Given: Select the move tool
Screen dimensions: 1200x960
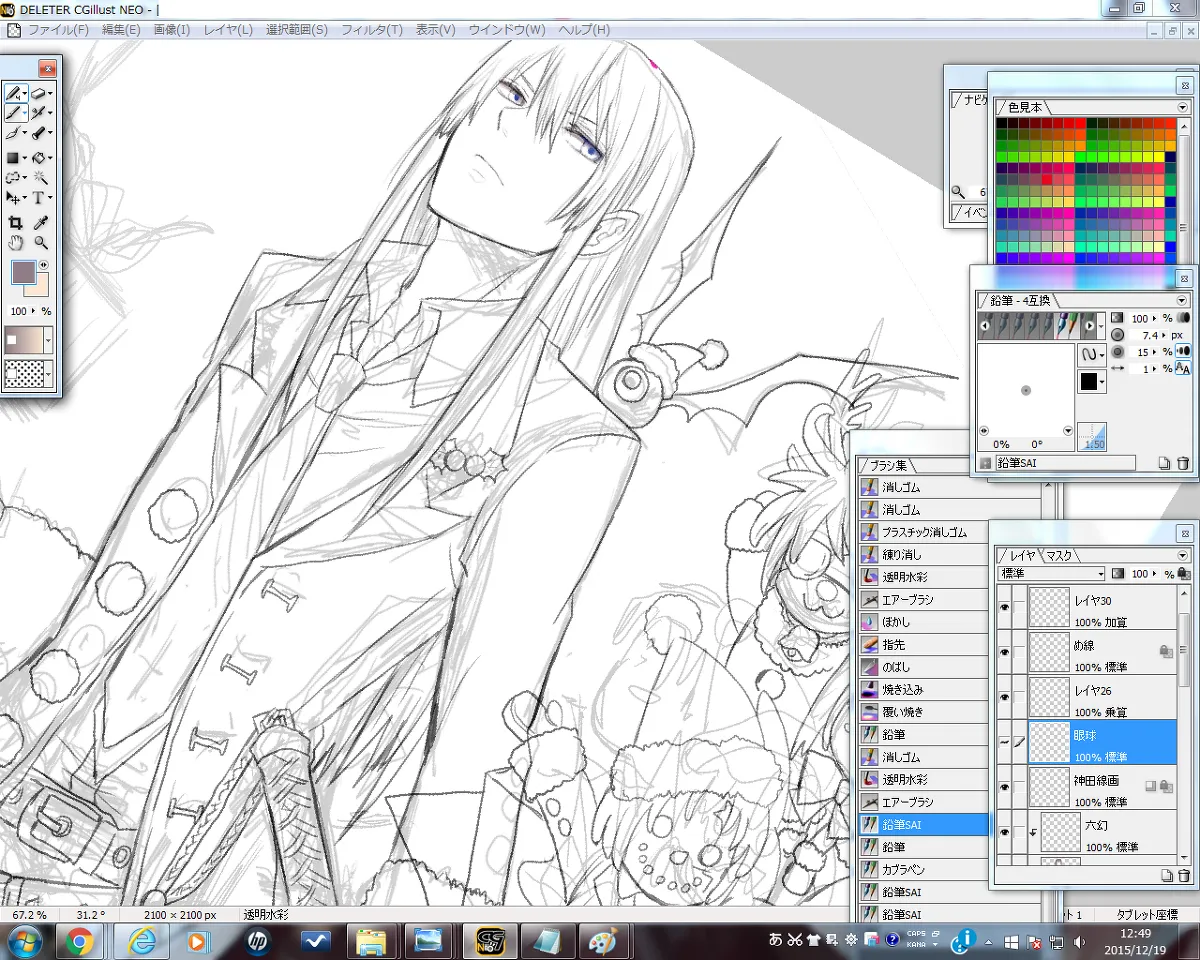Looking at the screenshot, I should (x=13, y=198).
